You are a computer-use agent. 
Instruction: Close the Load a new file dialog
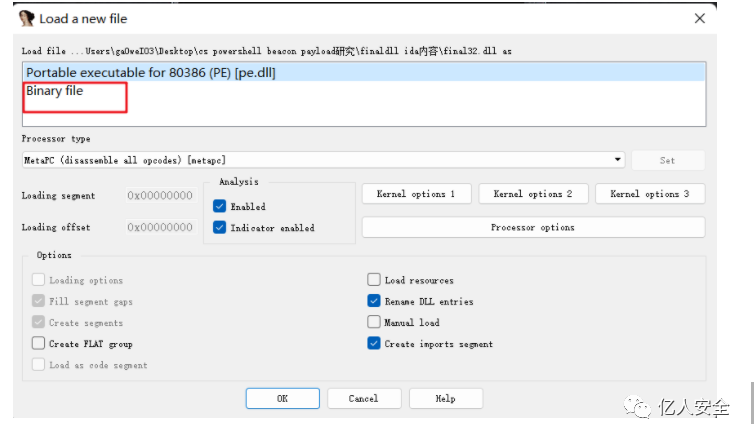[700, 18]
